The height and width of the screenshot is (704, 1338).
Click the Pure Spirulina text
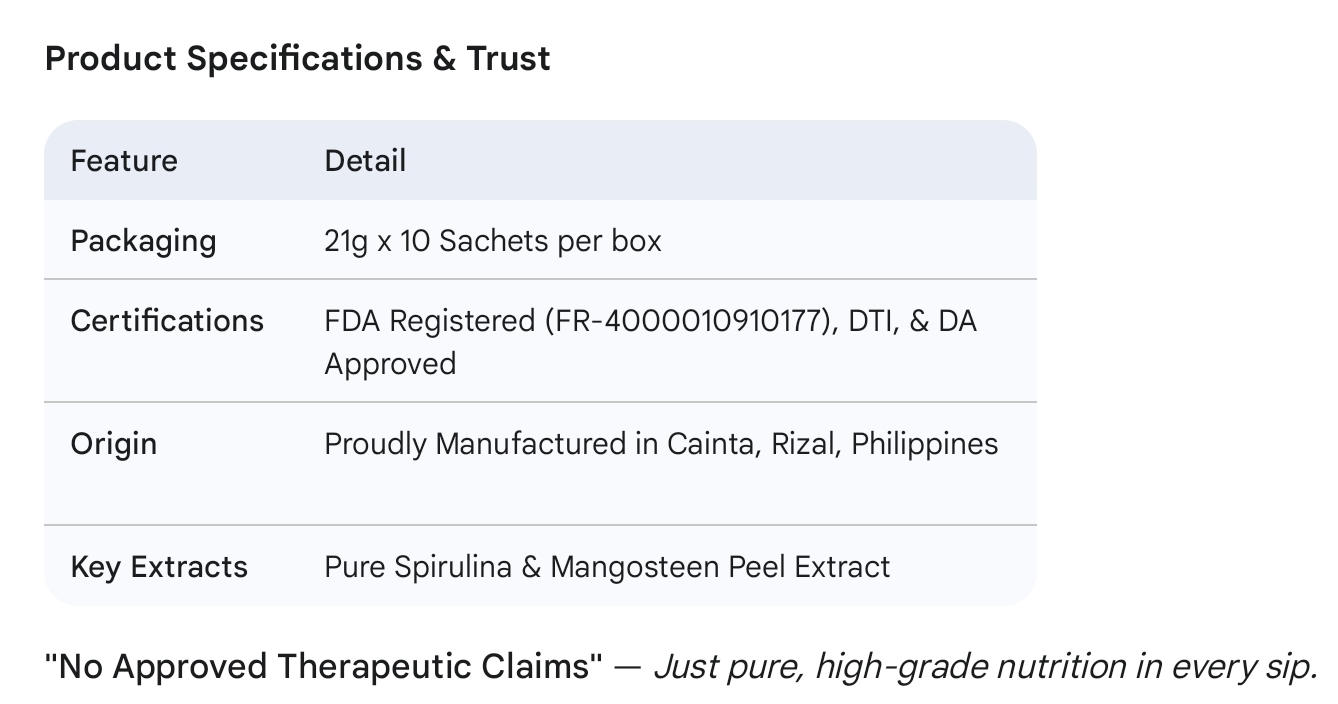[x=418, y=567]
